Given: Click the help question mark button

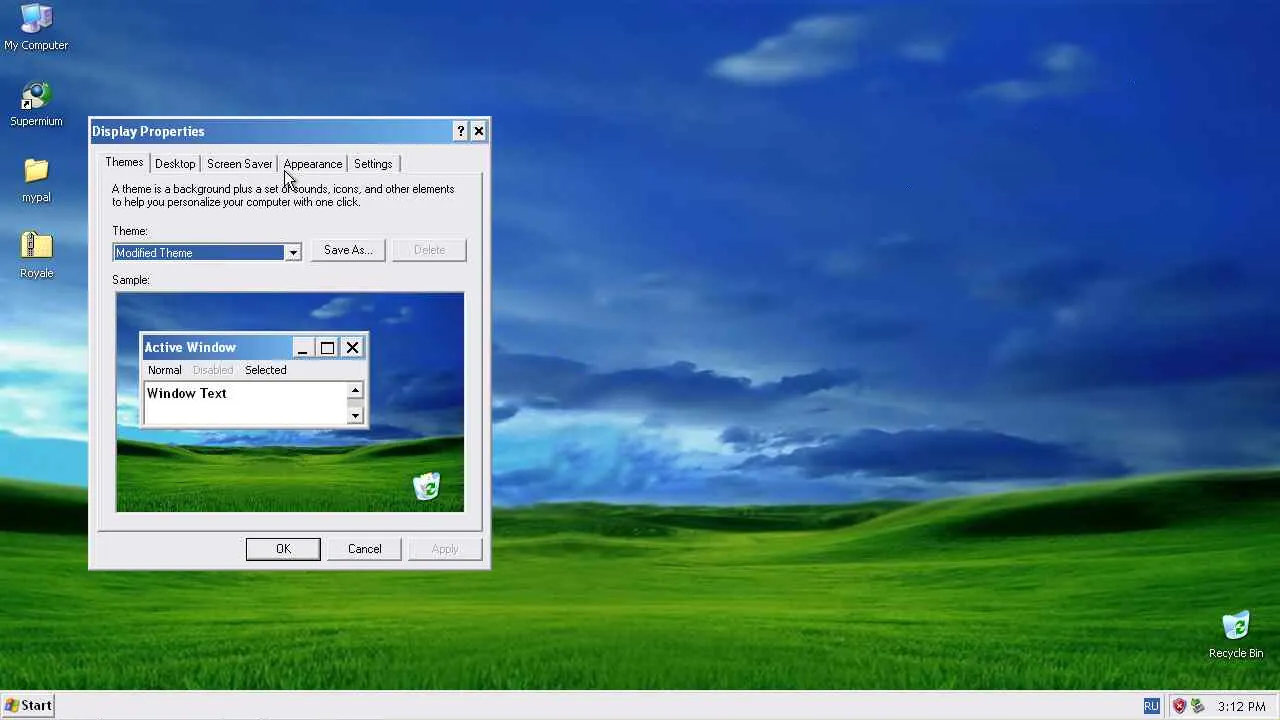Looking at the screenshot, I should (460, 131).
